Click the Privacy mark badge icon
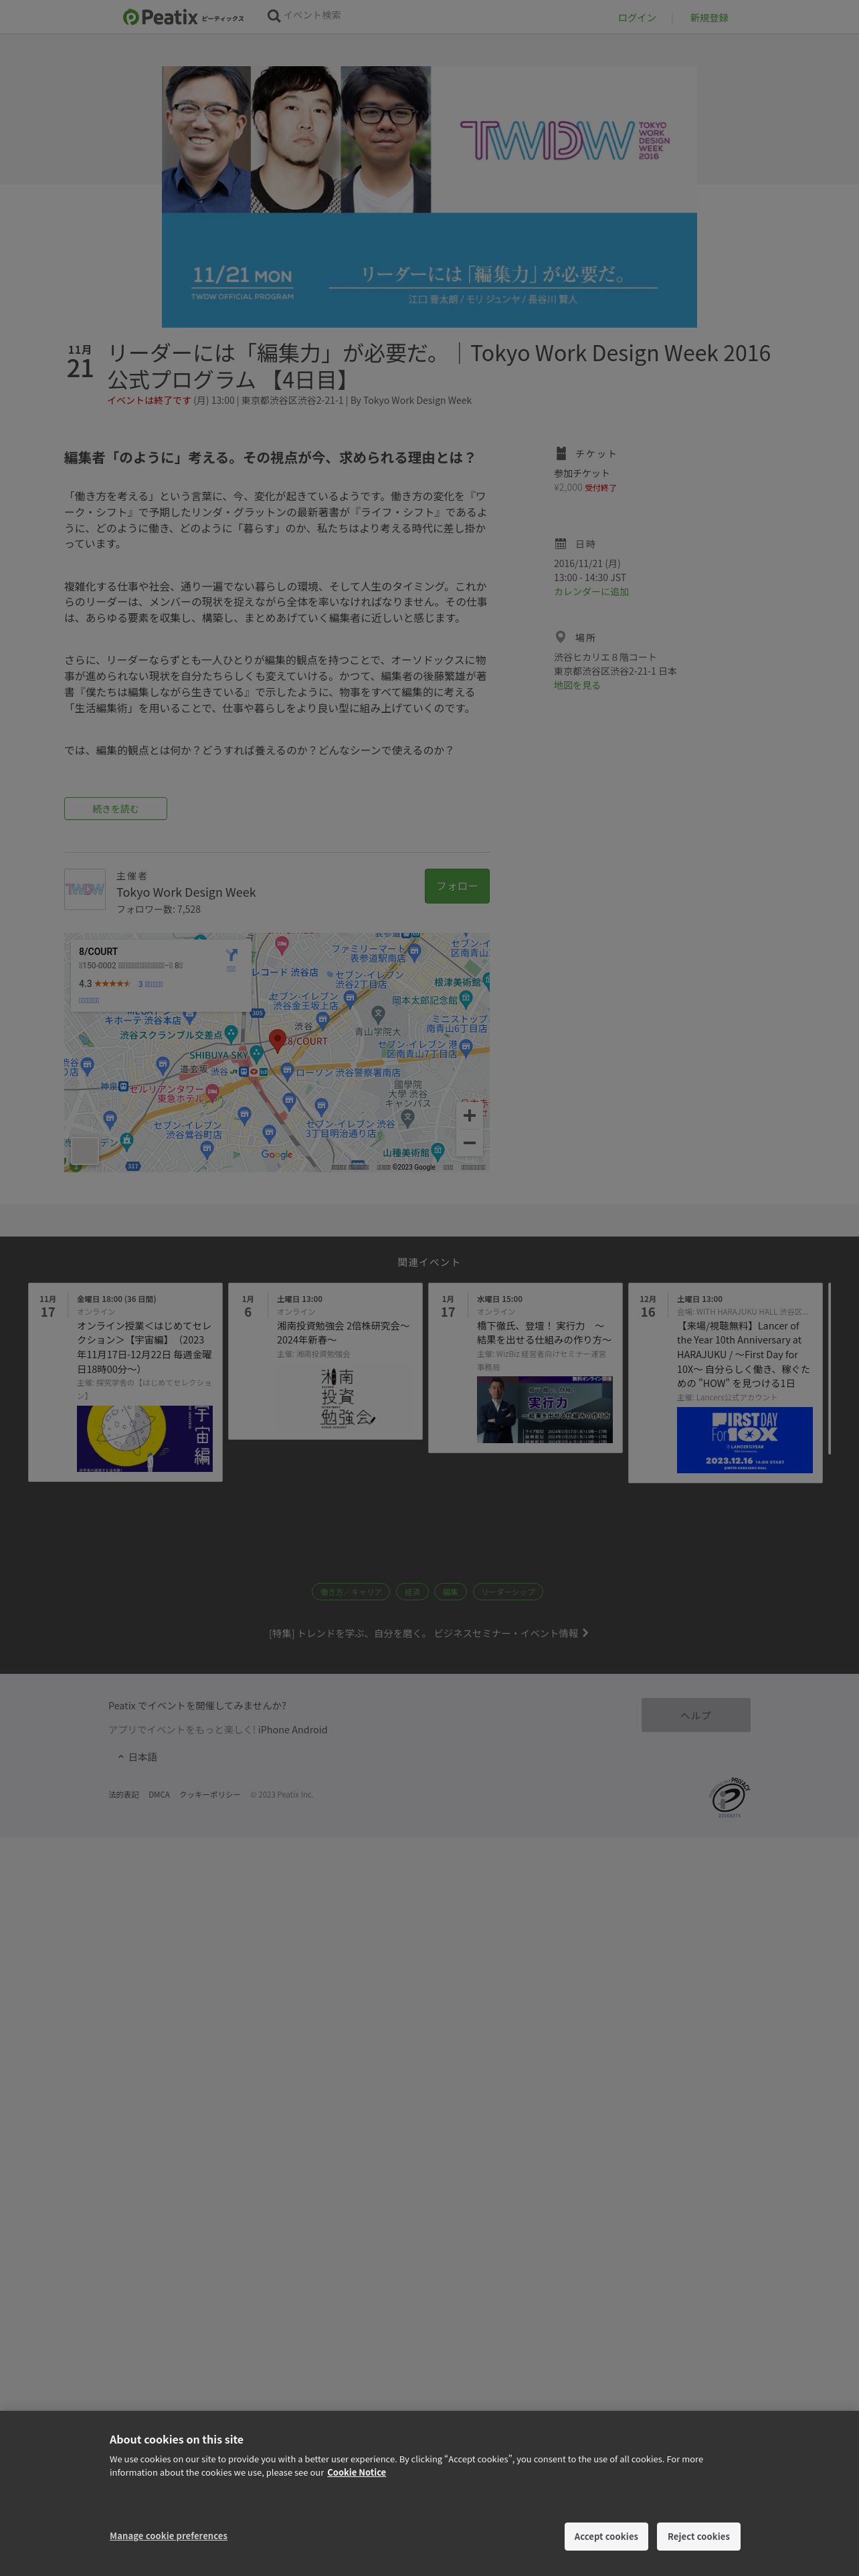Screen dimensions: 859x2576 coord(730,1797)
